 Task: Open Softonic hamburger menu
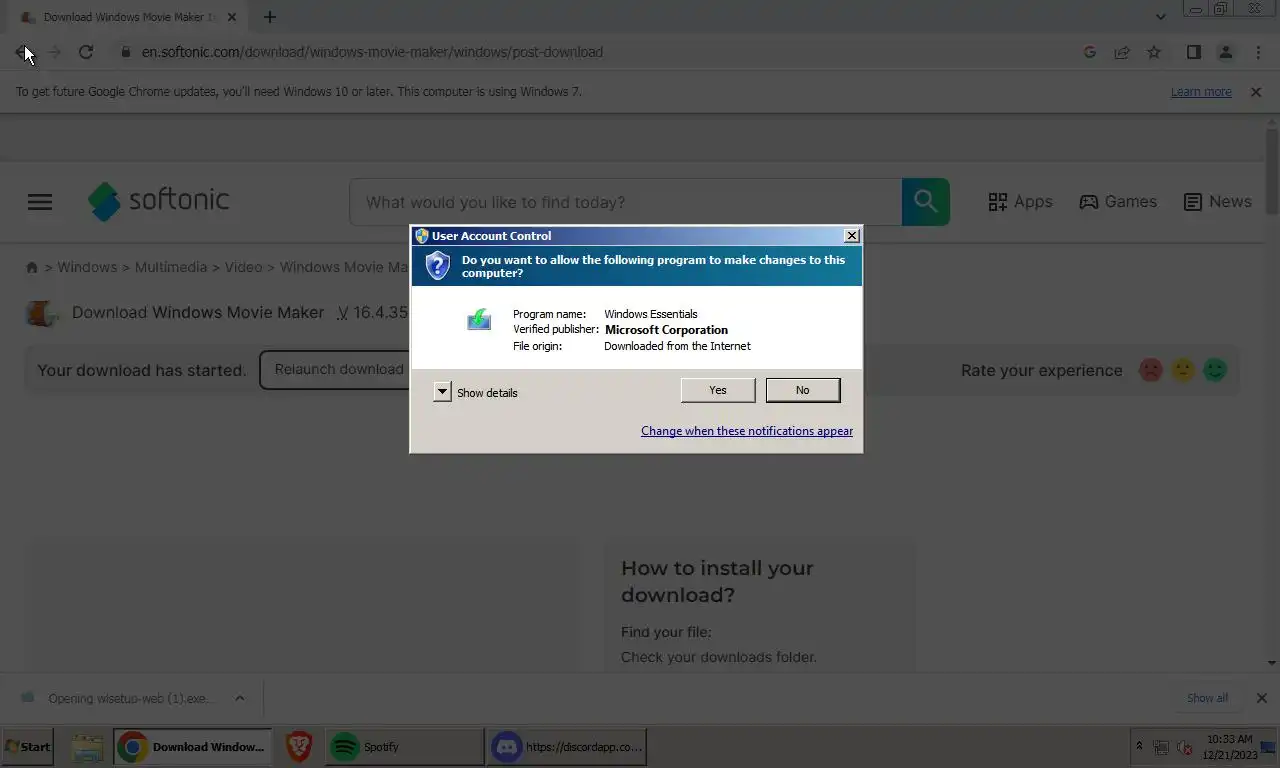40,202
